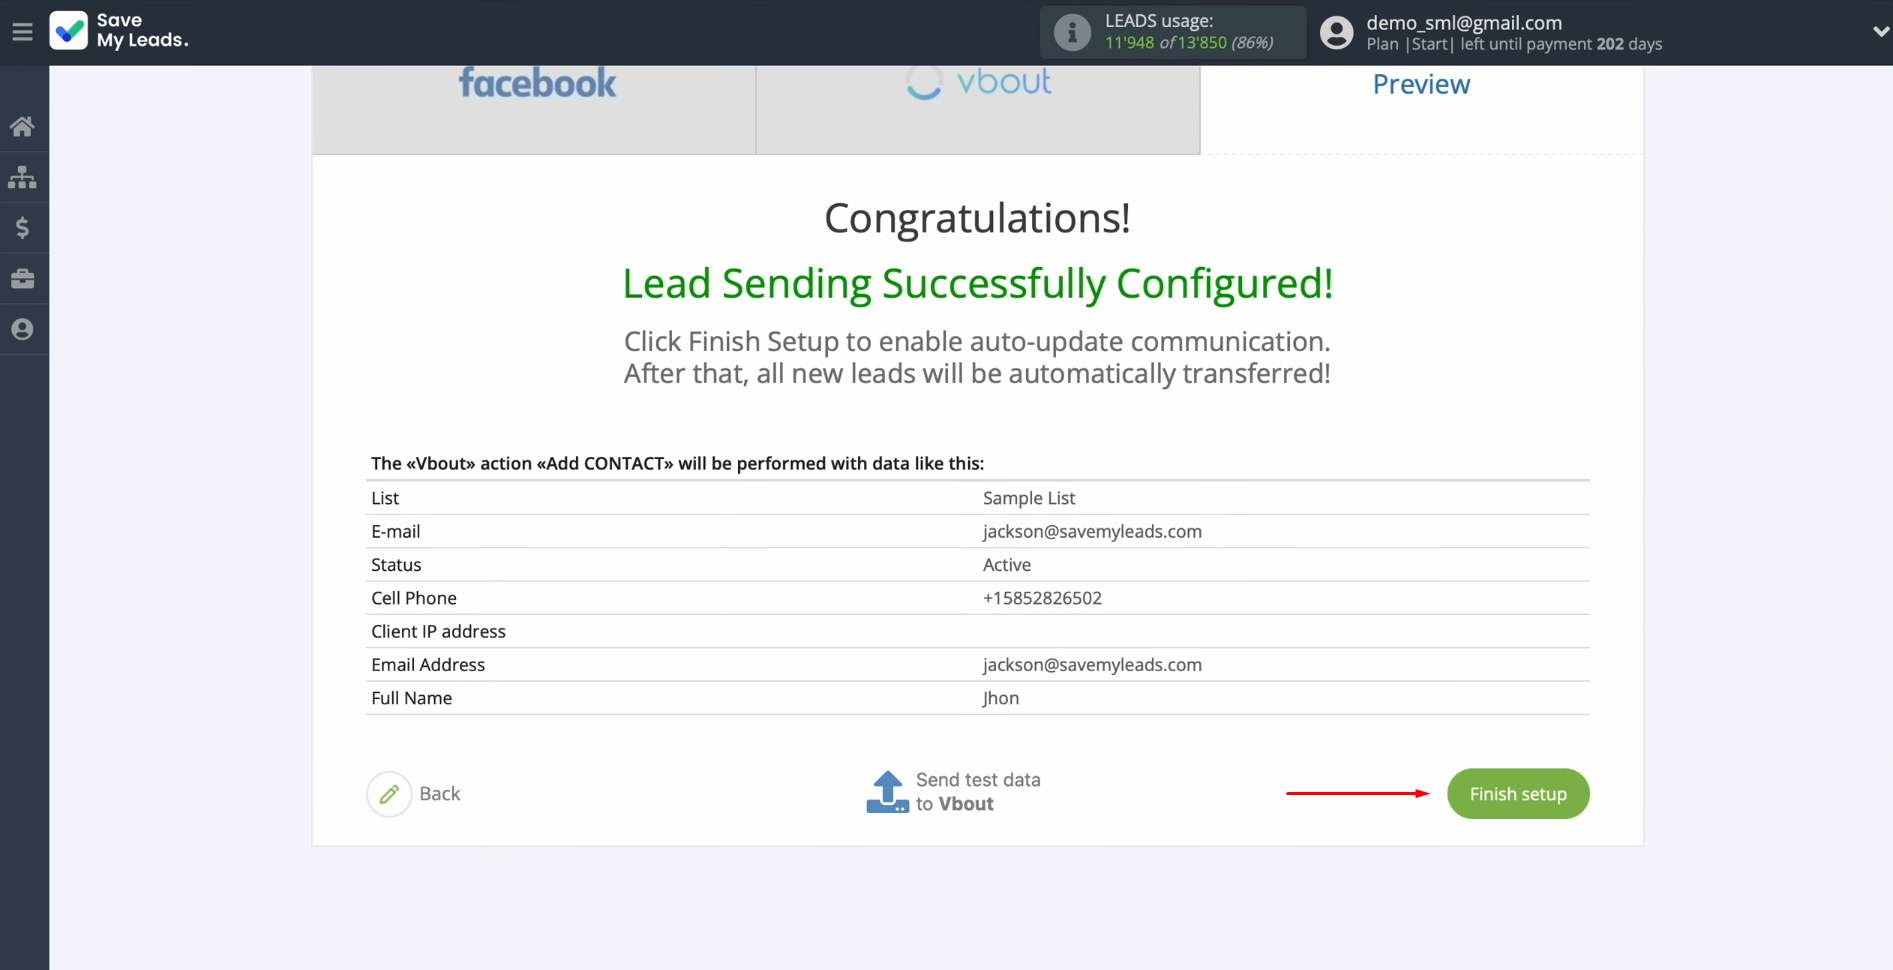
Task: Click the Cell Phone label
Action: tap(414, 598)
